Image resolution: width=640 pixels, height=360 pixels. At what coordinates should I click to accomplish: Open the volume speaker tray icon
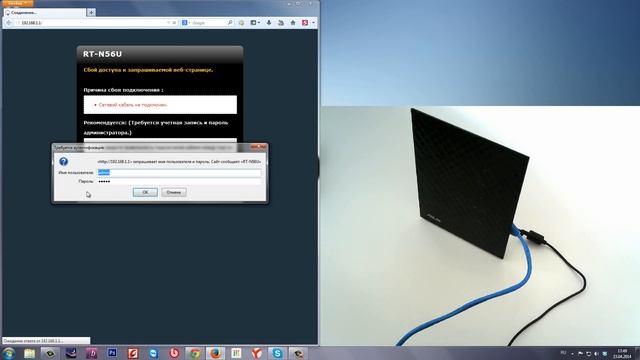[597, 353]
